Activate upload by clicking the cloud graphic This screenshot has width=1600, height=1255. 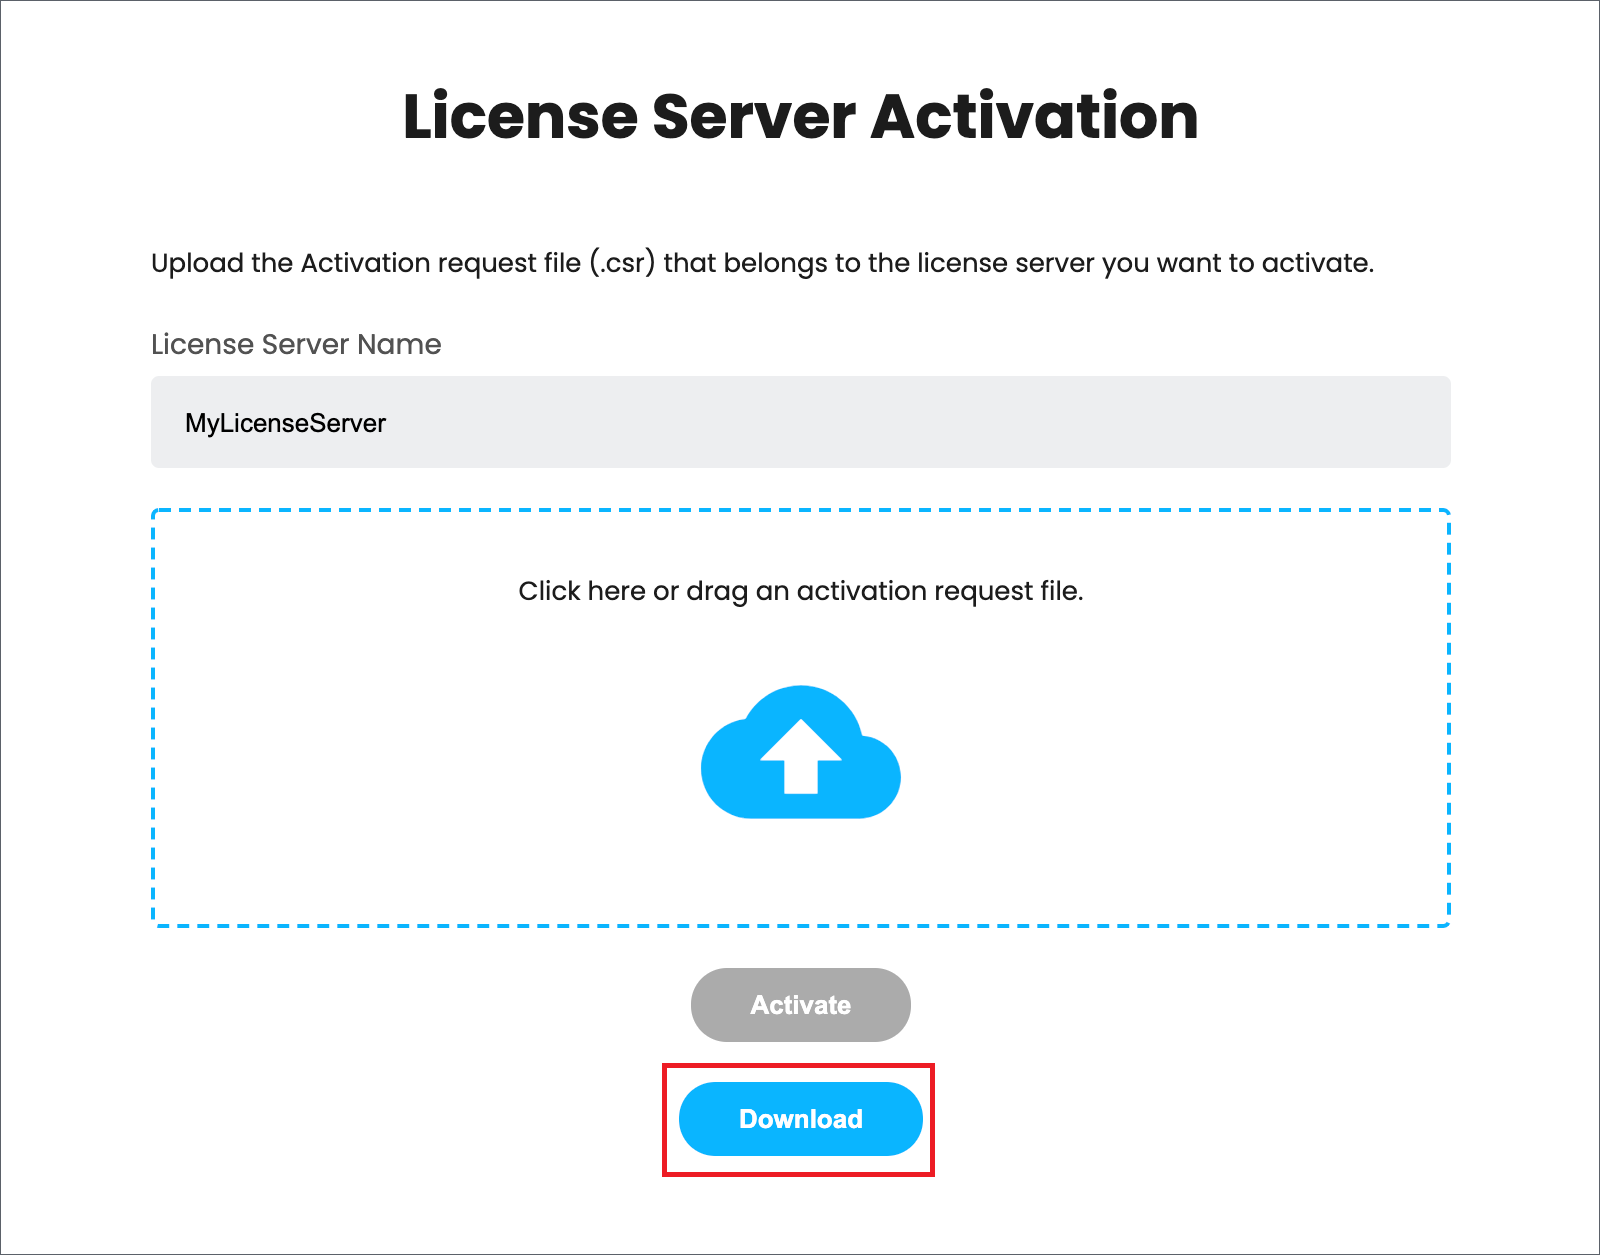tap(800, 755)
